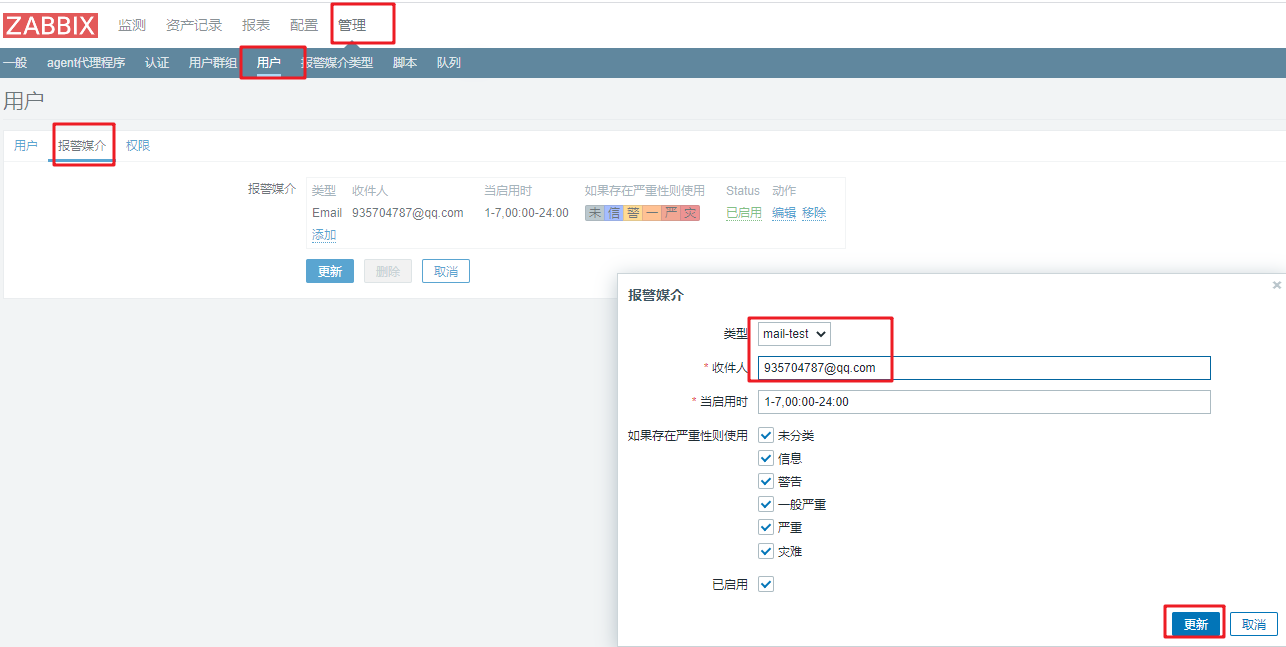
Task: Go to agent代理程序 submenu
Action: 86,63
